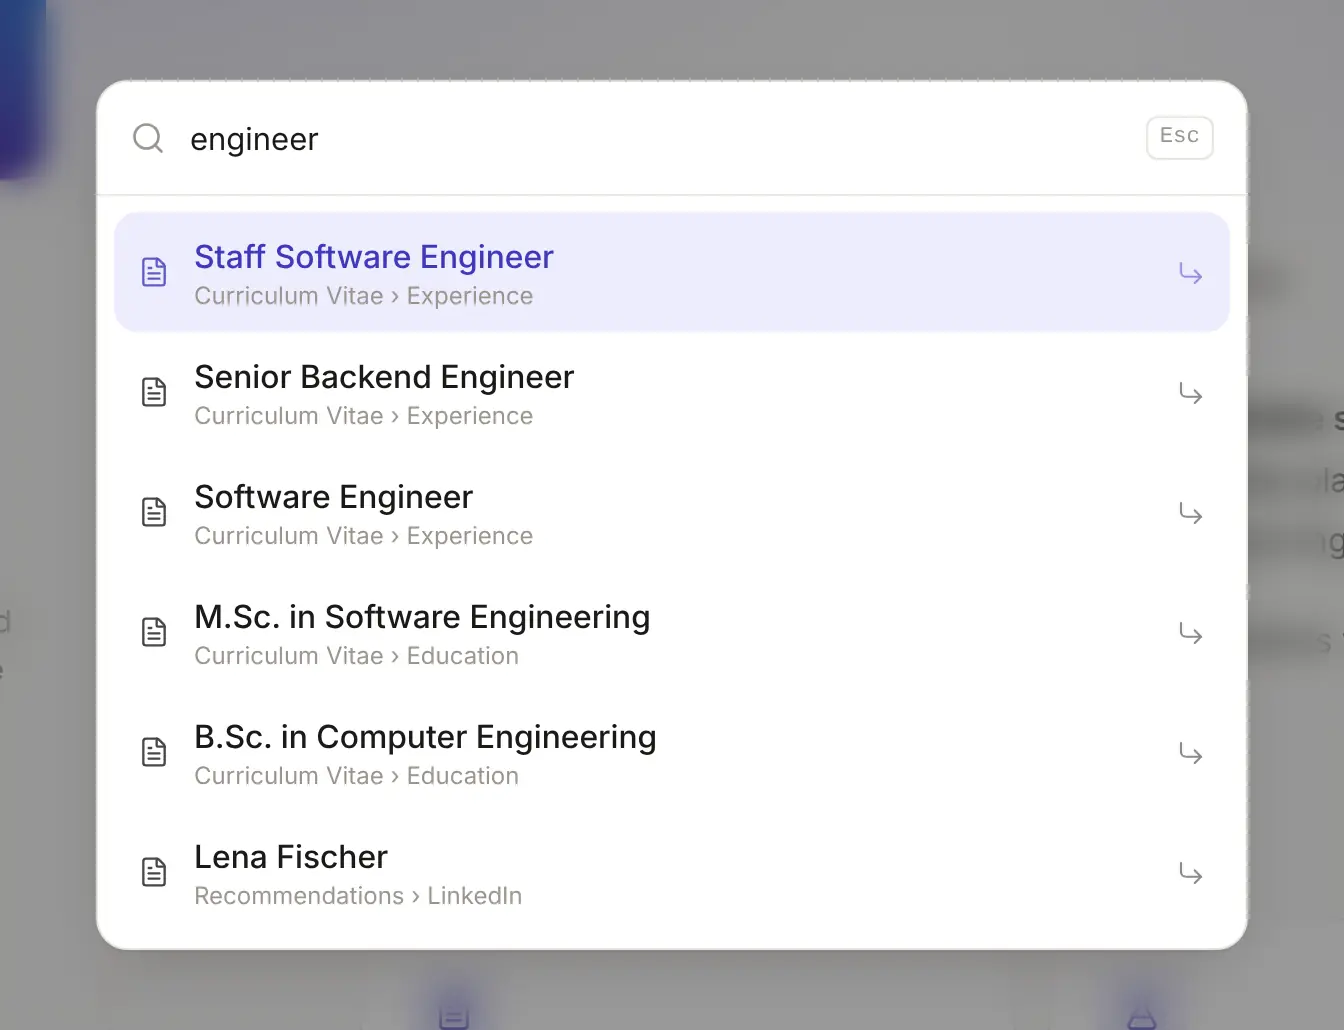Click the document icon beside M.Sc. in Software Engineering
Viewport: 1344px width, 1030px height.
(154, 632)
